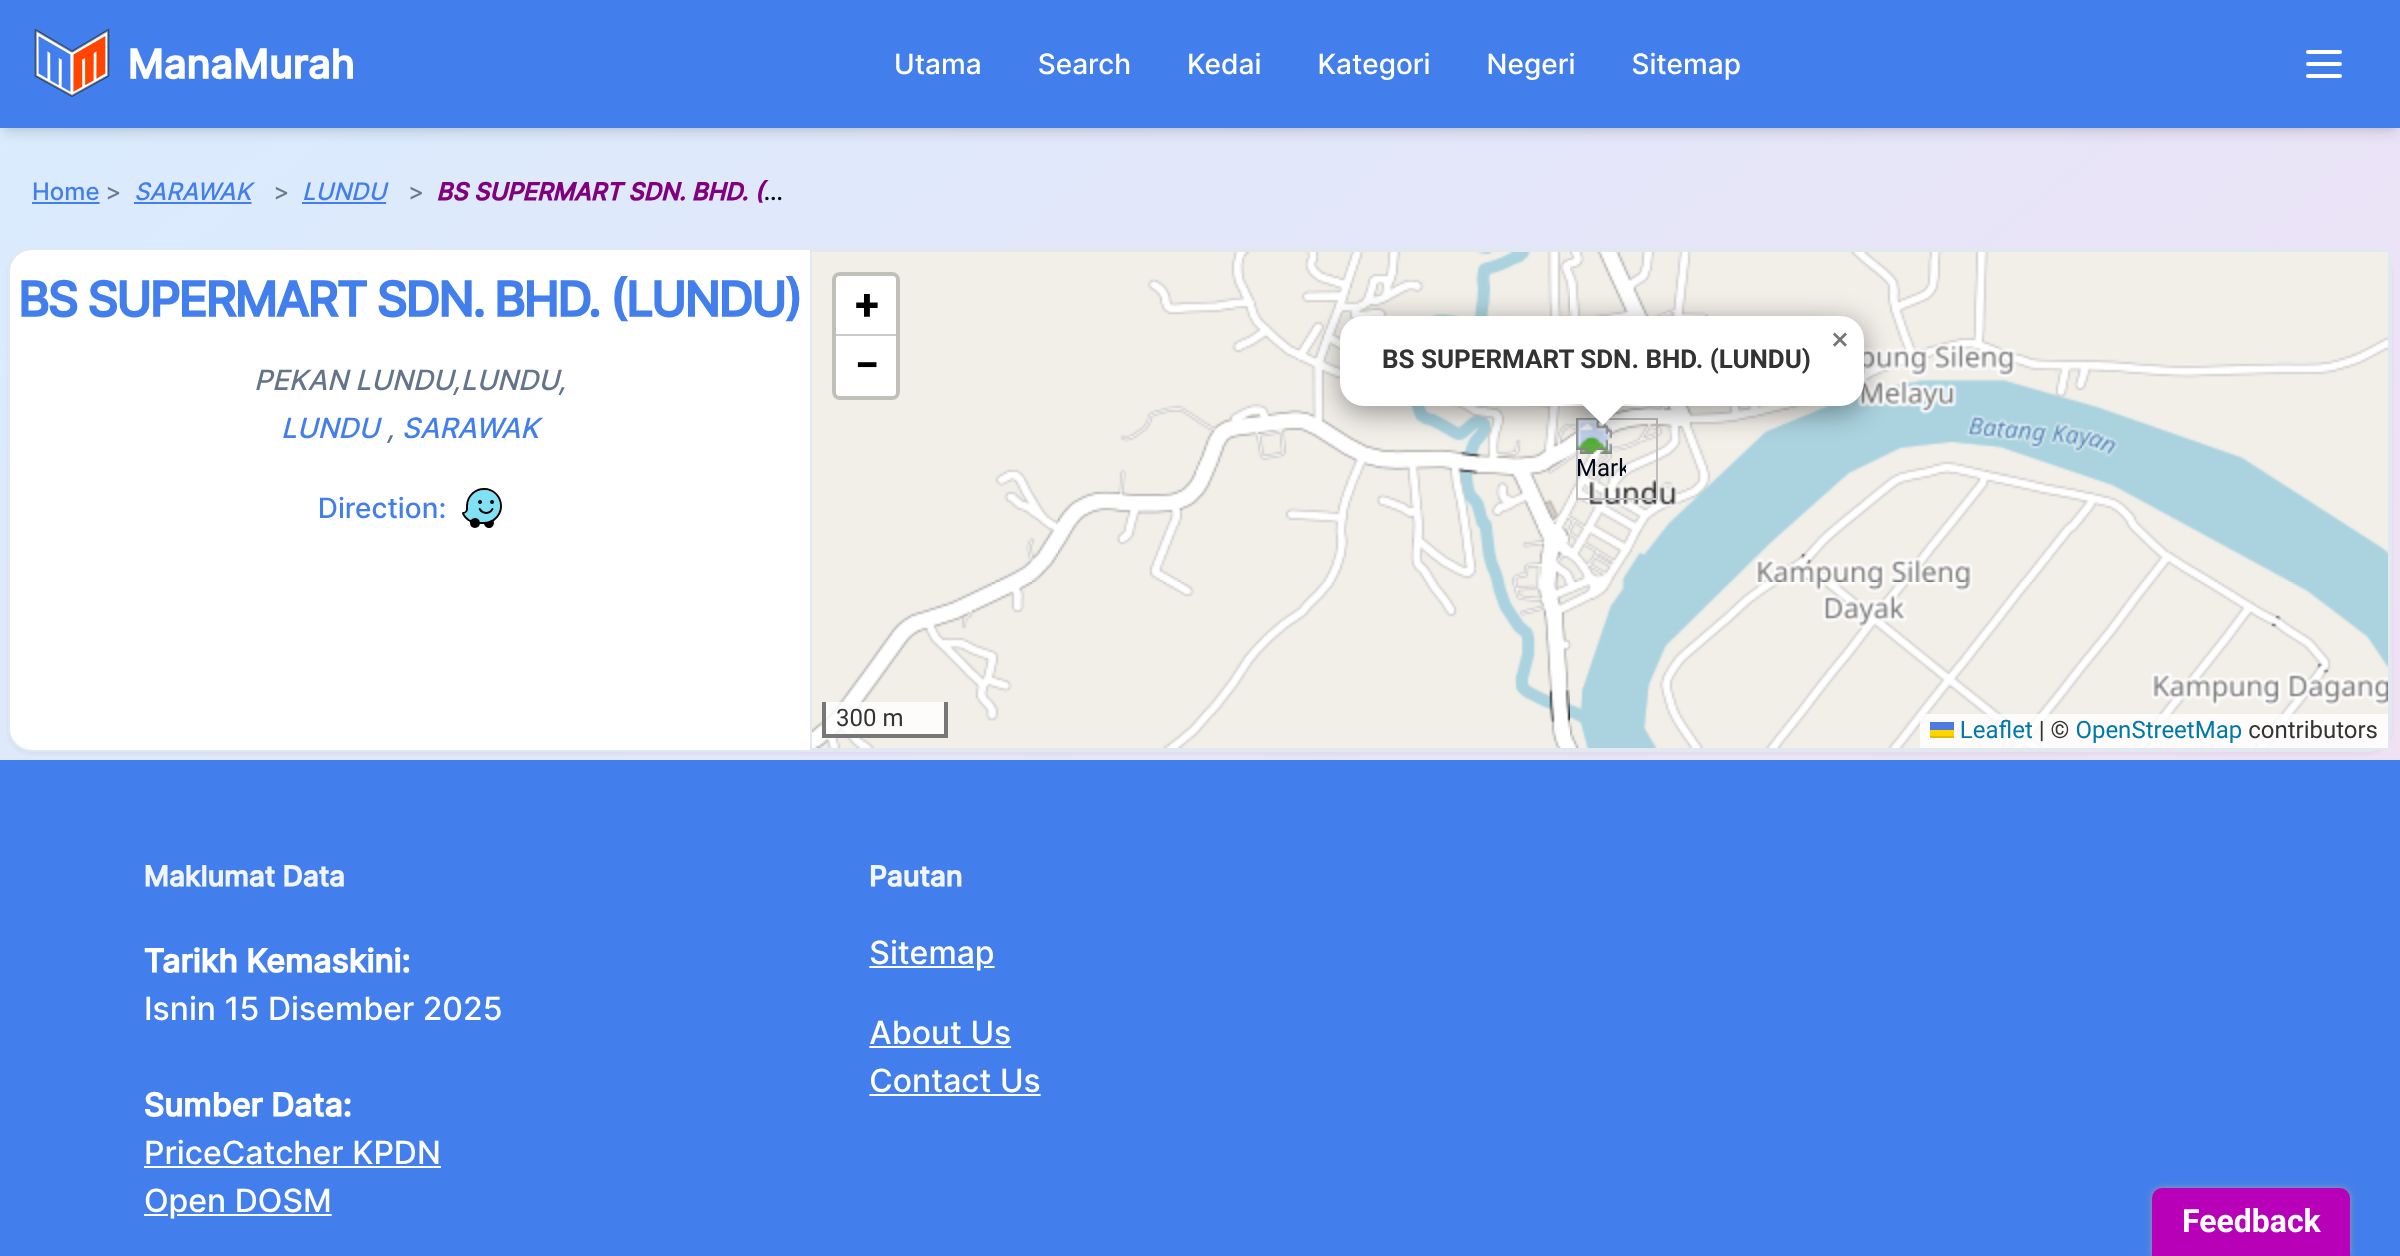
Task: Open the Kategori navigation item
Action: pyautogui.click(x=1373, y=64)
